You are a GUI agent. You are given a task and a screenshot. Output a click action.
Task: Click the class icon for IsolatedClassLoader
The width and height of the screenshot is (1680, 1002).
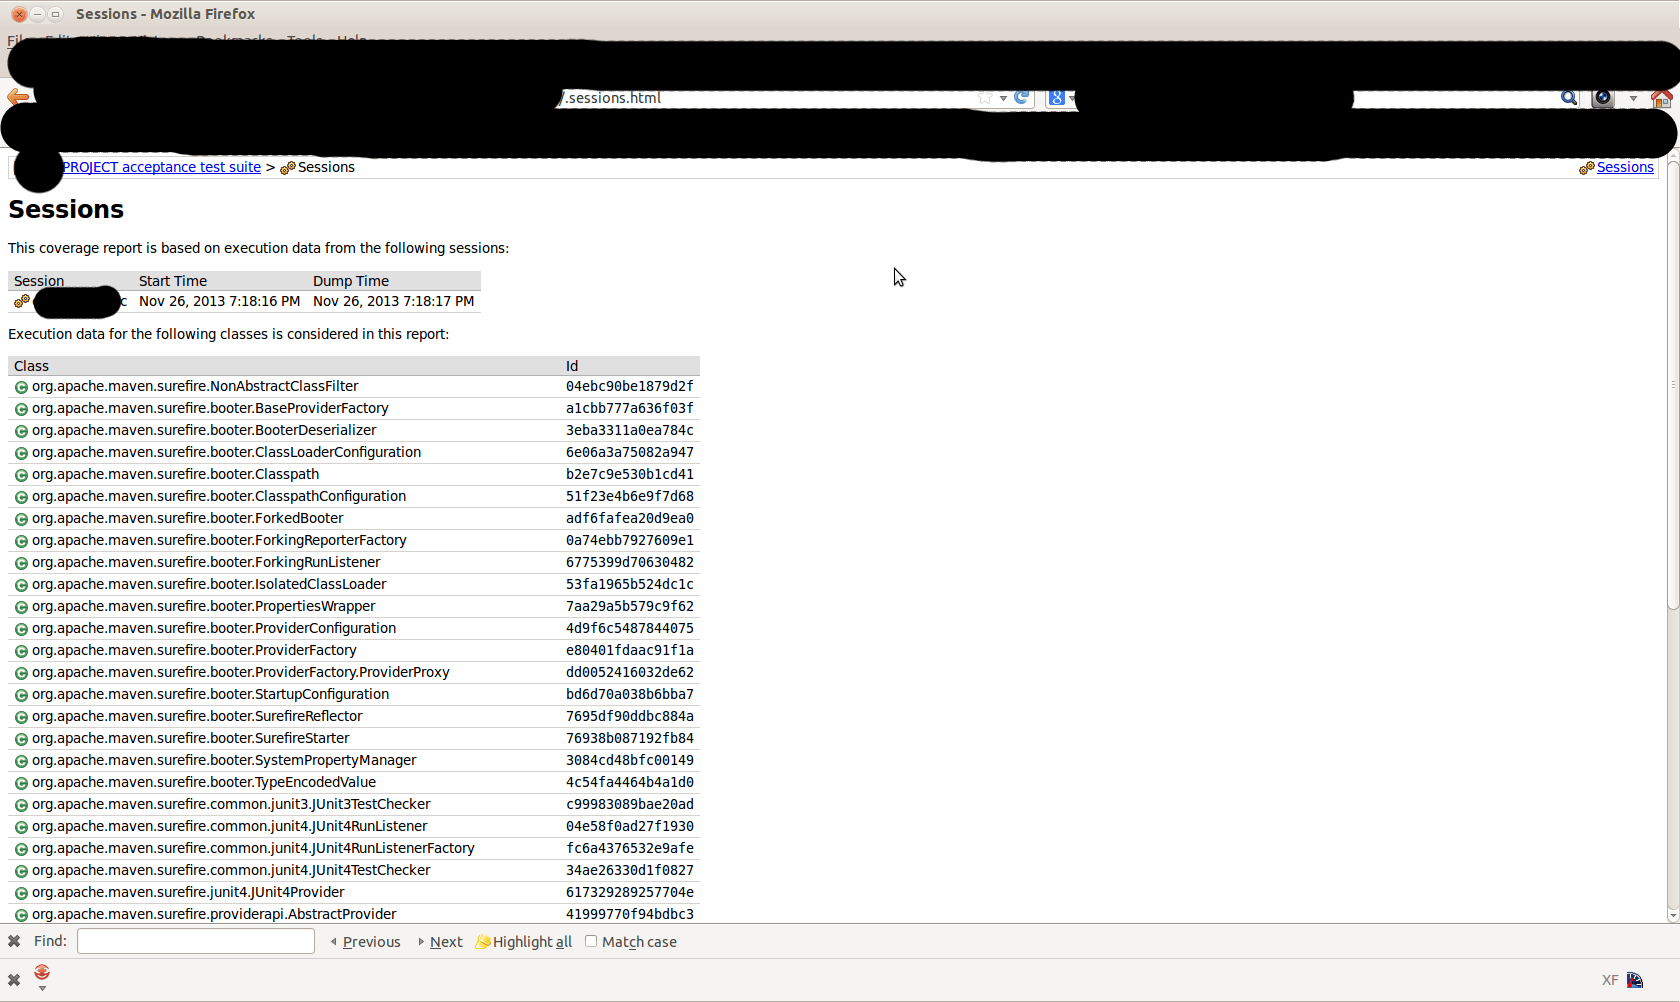point(21,585)
